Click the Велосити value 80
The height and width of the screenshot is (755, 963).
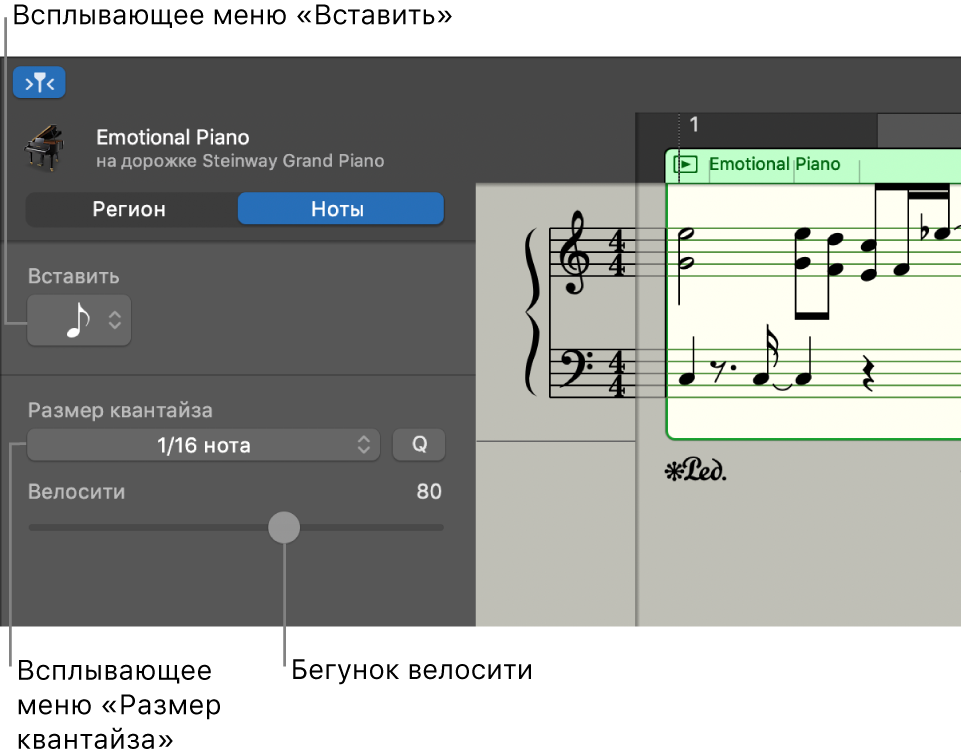[429, 491]
